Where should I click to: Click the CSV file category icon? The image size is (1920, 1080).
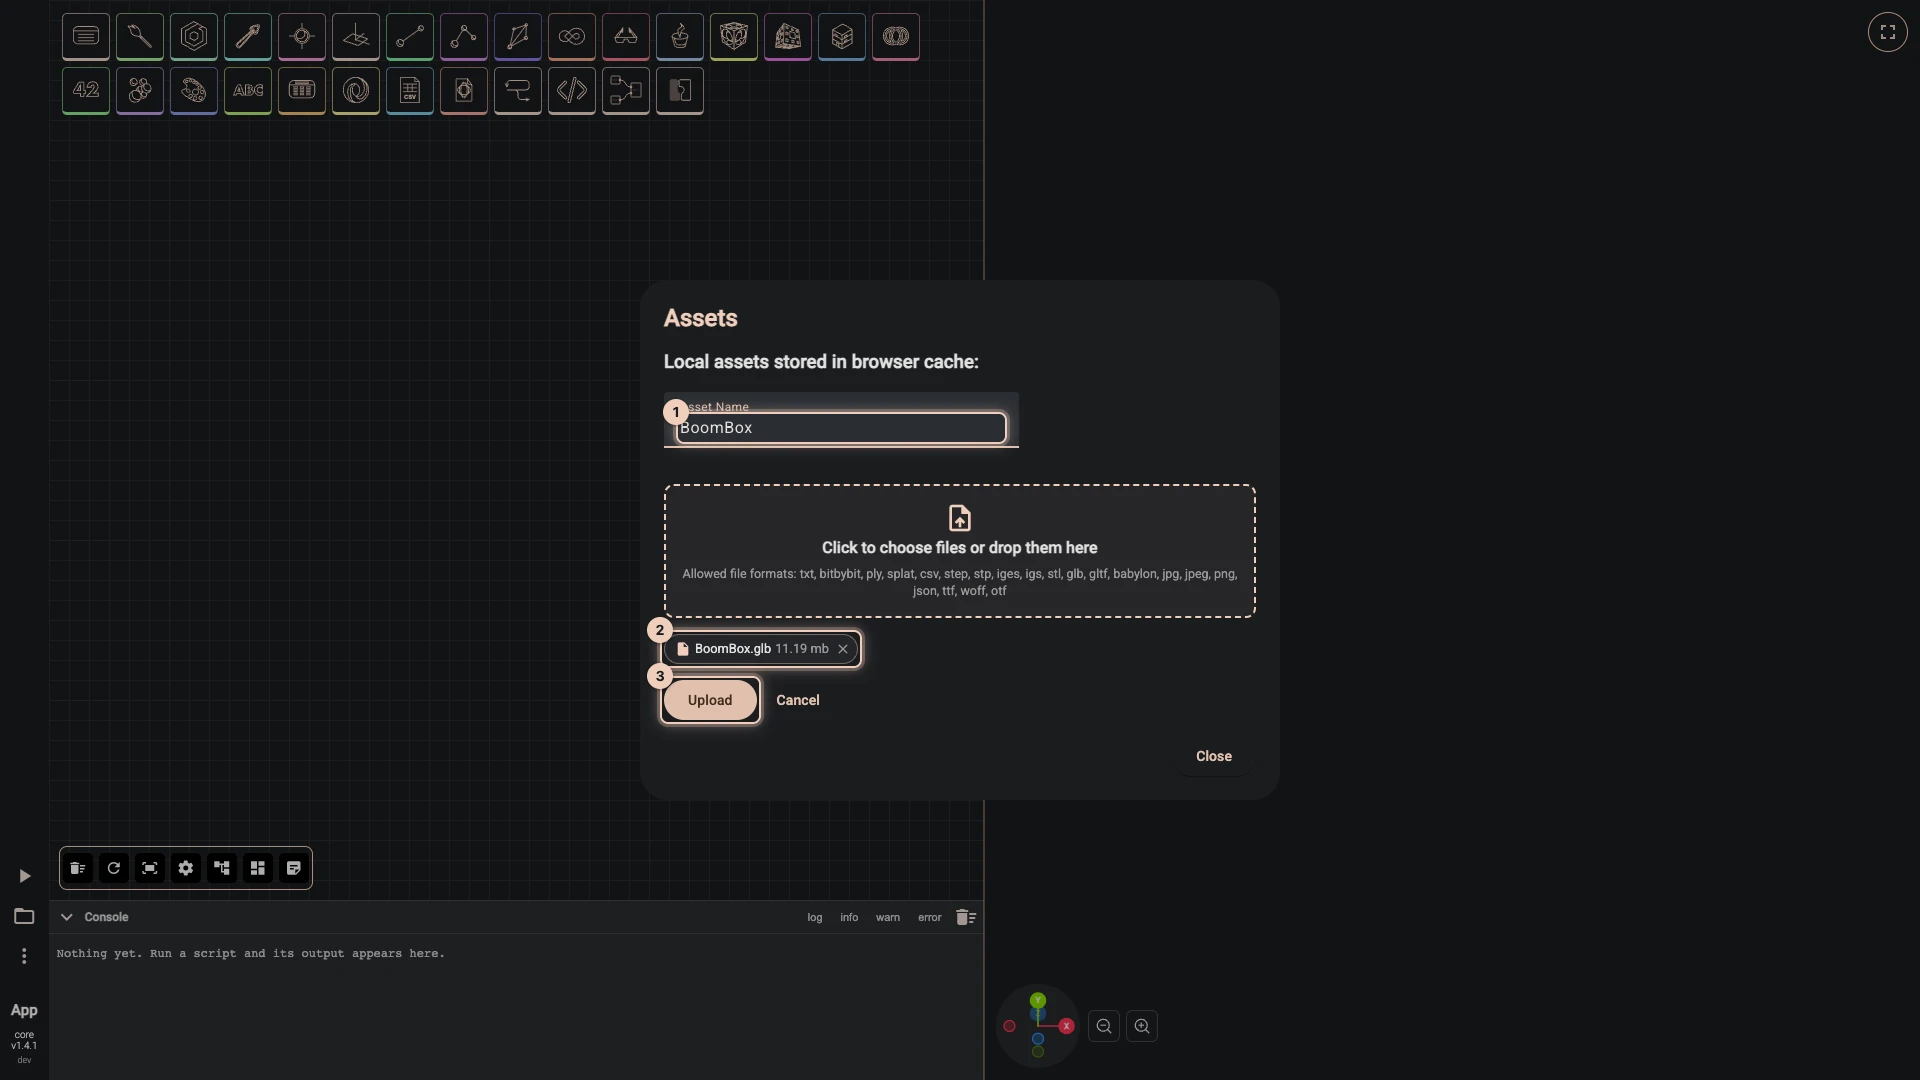click(410, 91)
